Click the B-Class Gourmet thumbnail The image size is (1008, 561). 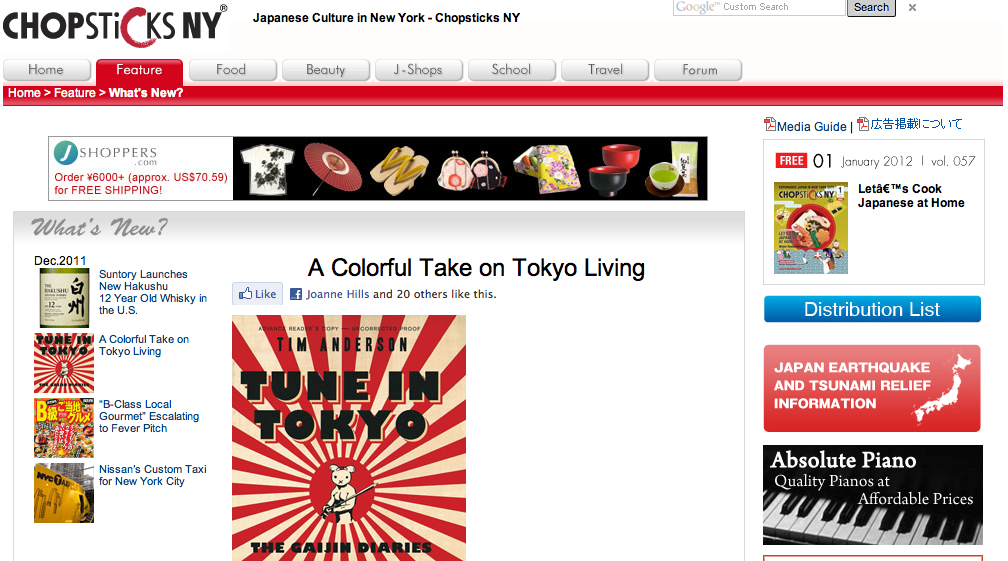coord(64,428)
